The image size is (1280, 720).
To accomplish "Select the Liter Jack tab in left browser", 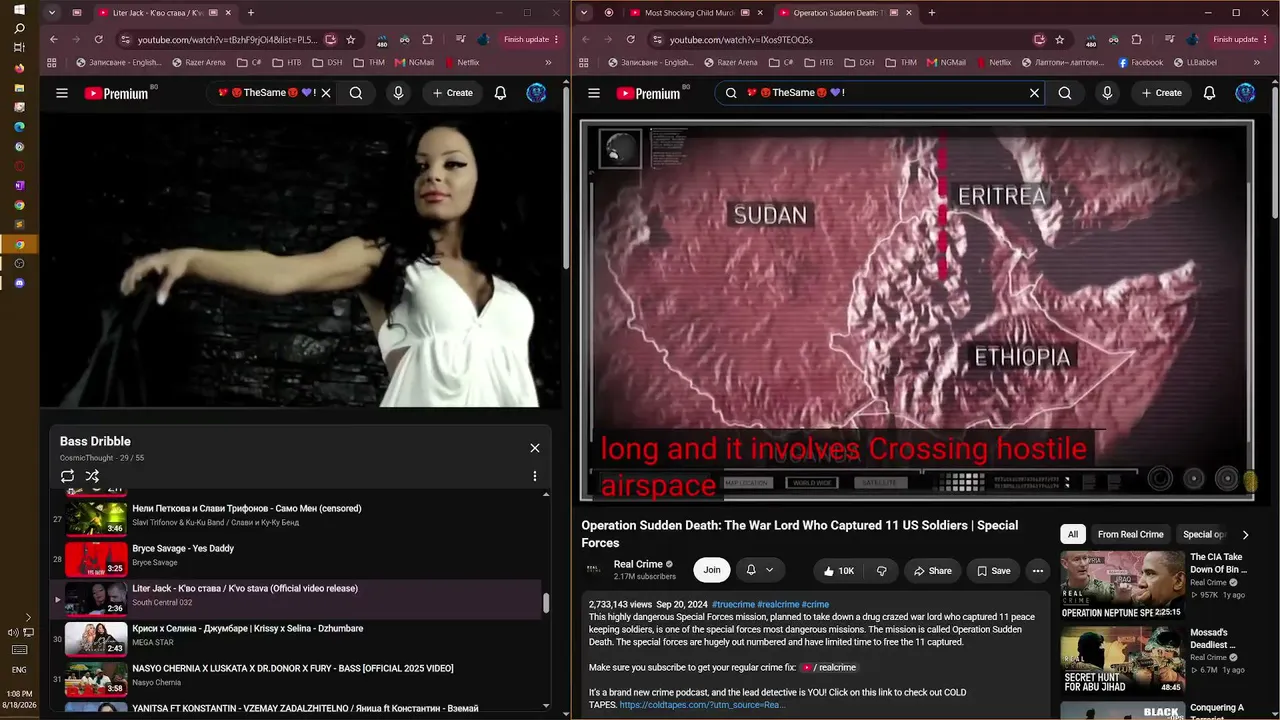I will (165, 13).
